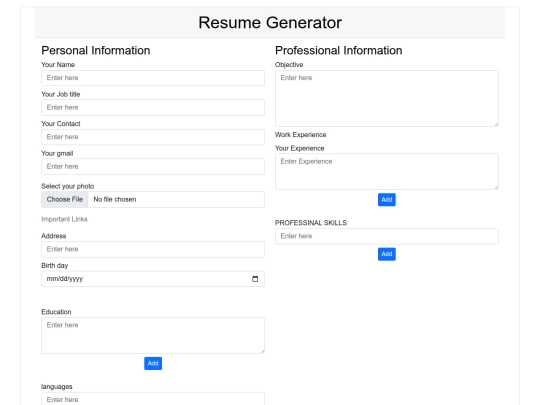The height and width of the screenshot is (405, 540).
Task: Click the languages input field
Action: pos(153,399)
